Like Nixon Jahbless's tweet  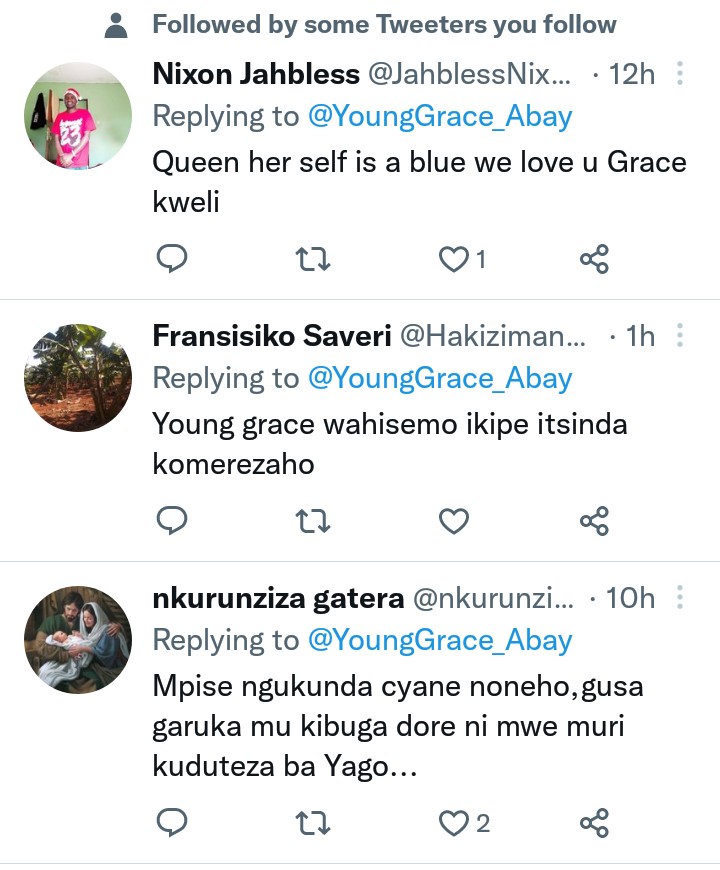[x=455, y=260]
